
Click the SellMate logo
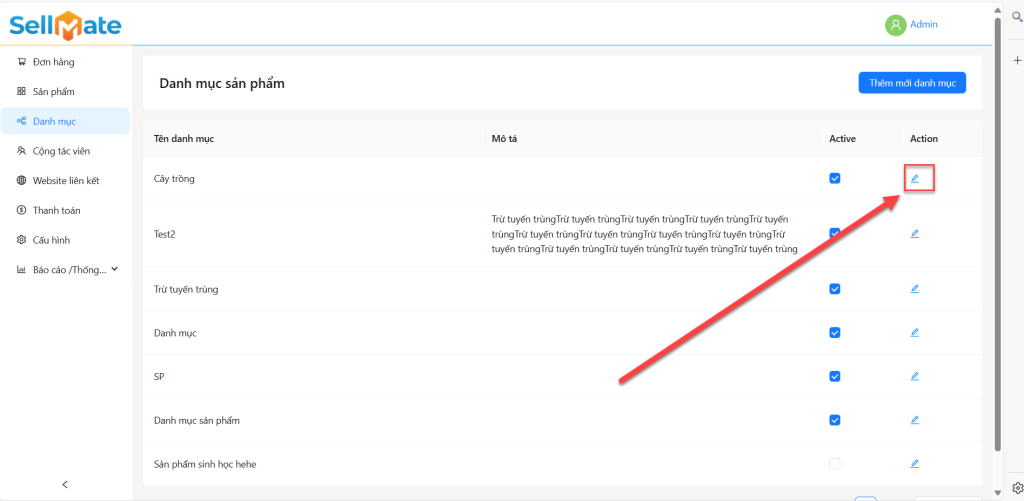pos(65,25)
